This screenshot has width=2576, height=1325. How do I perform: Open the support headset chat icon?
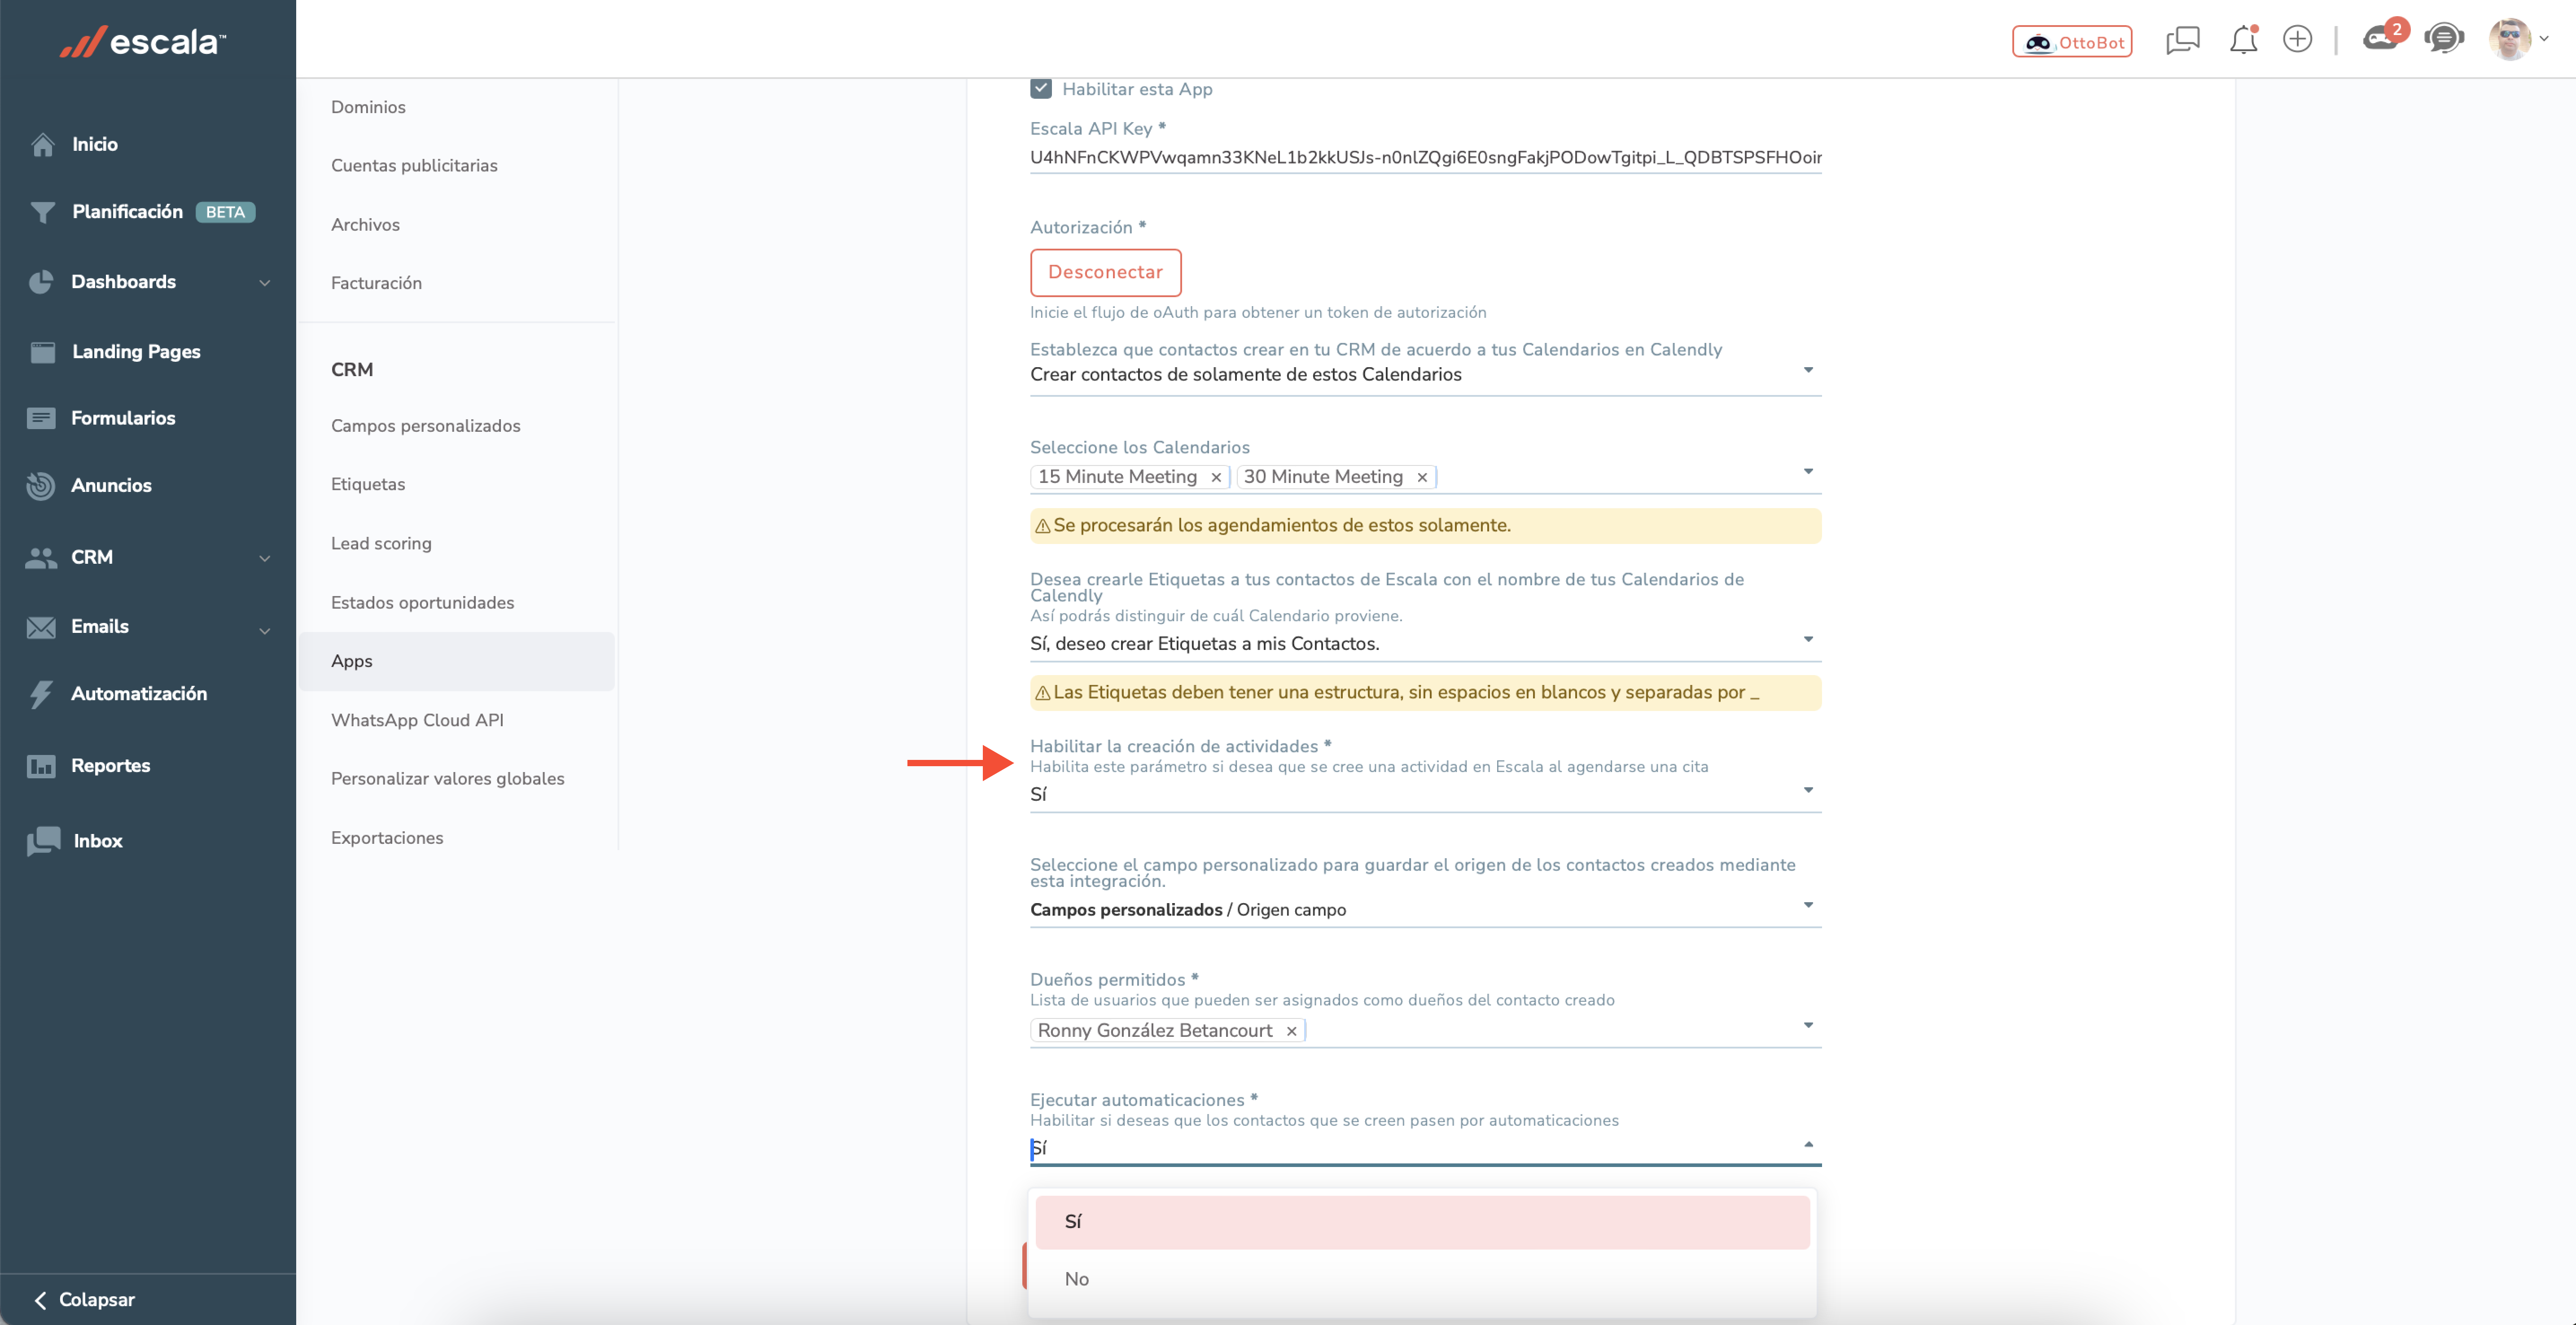[2443, 39]
